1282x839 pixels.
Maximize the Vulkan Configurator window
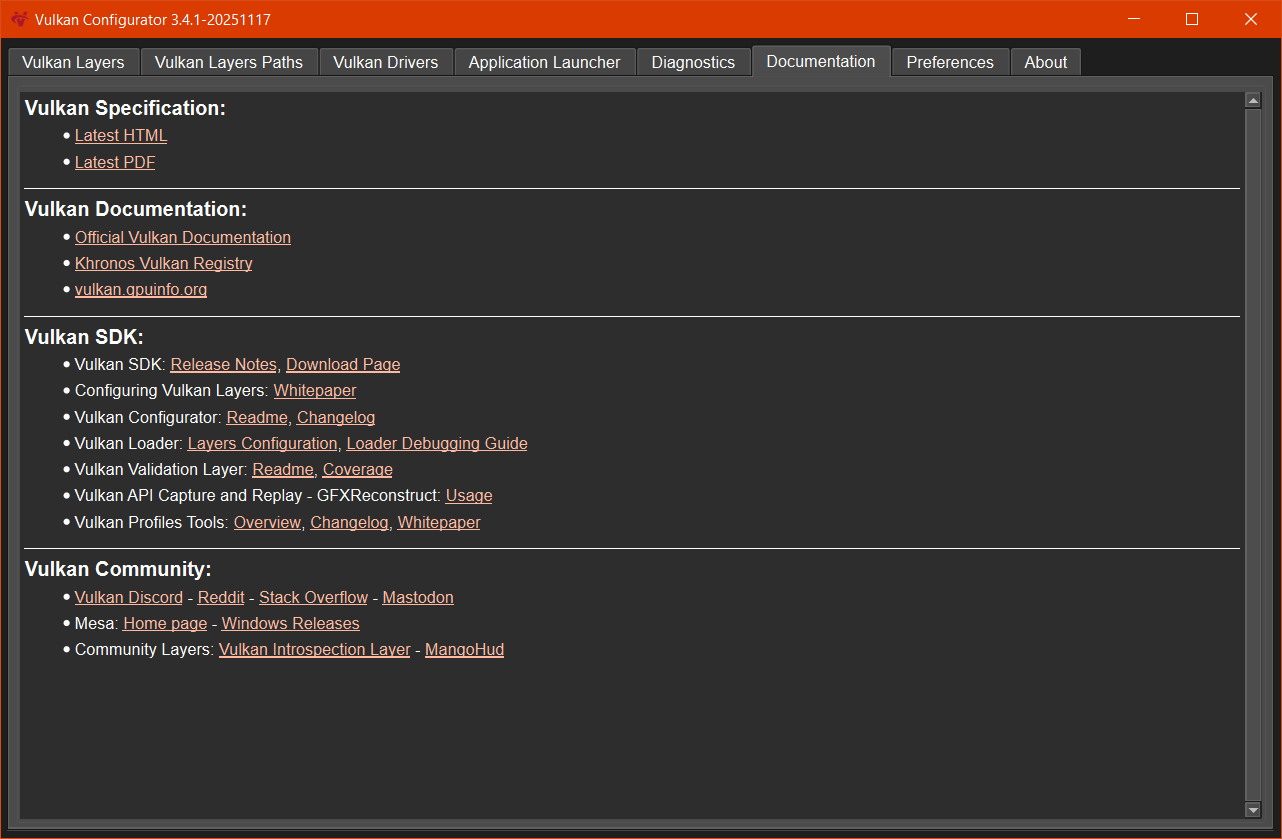(1191, 19)
